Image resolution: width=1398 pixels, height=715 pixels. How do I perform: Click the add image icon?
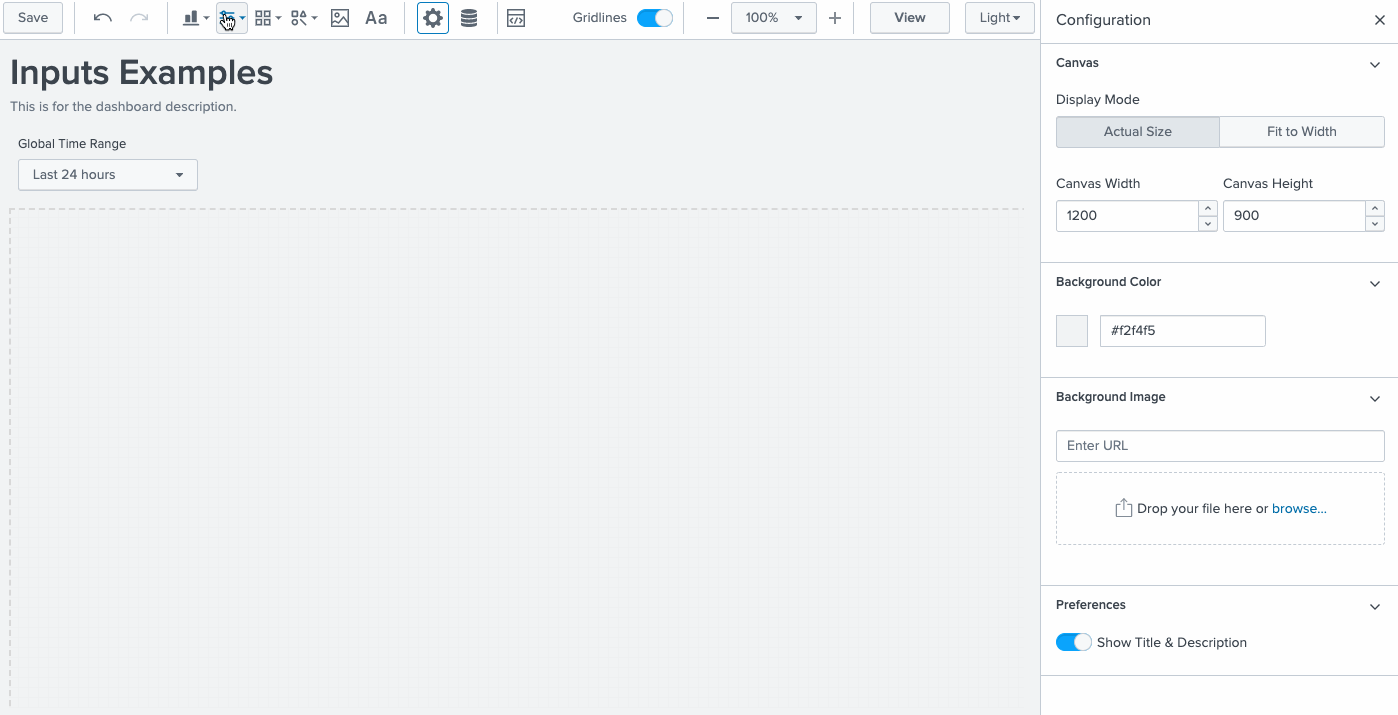(x=340, y=18)
